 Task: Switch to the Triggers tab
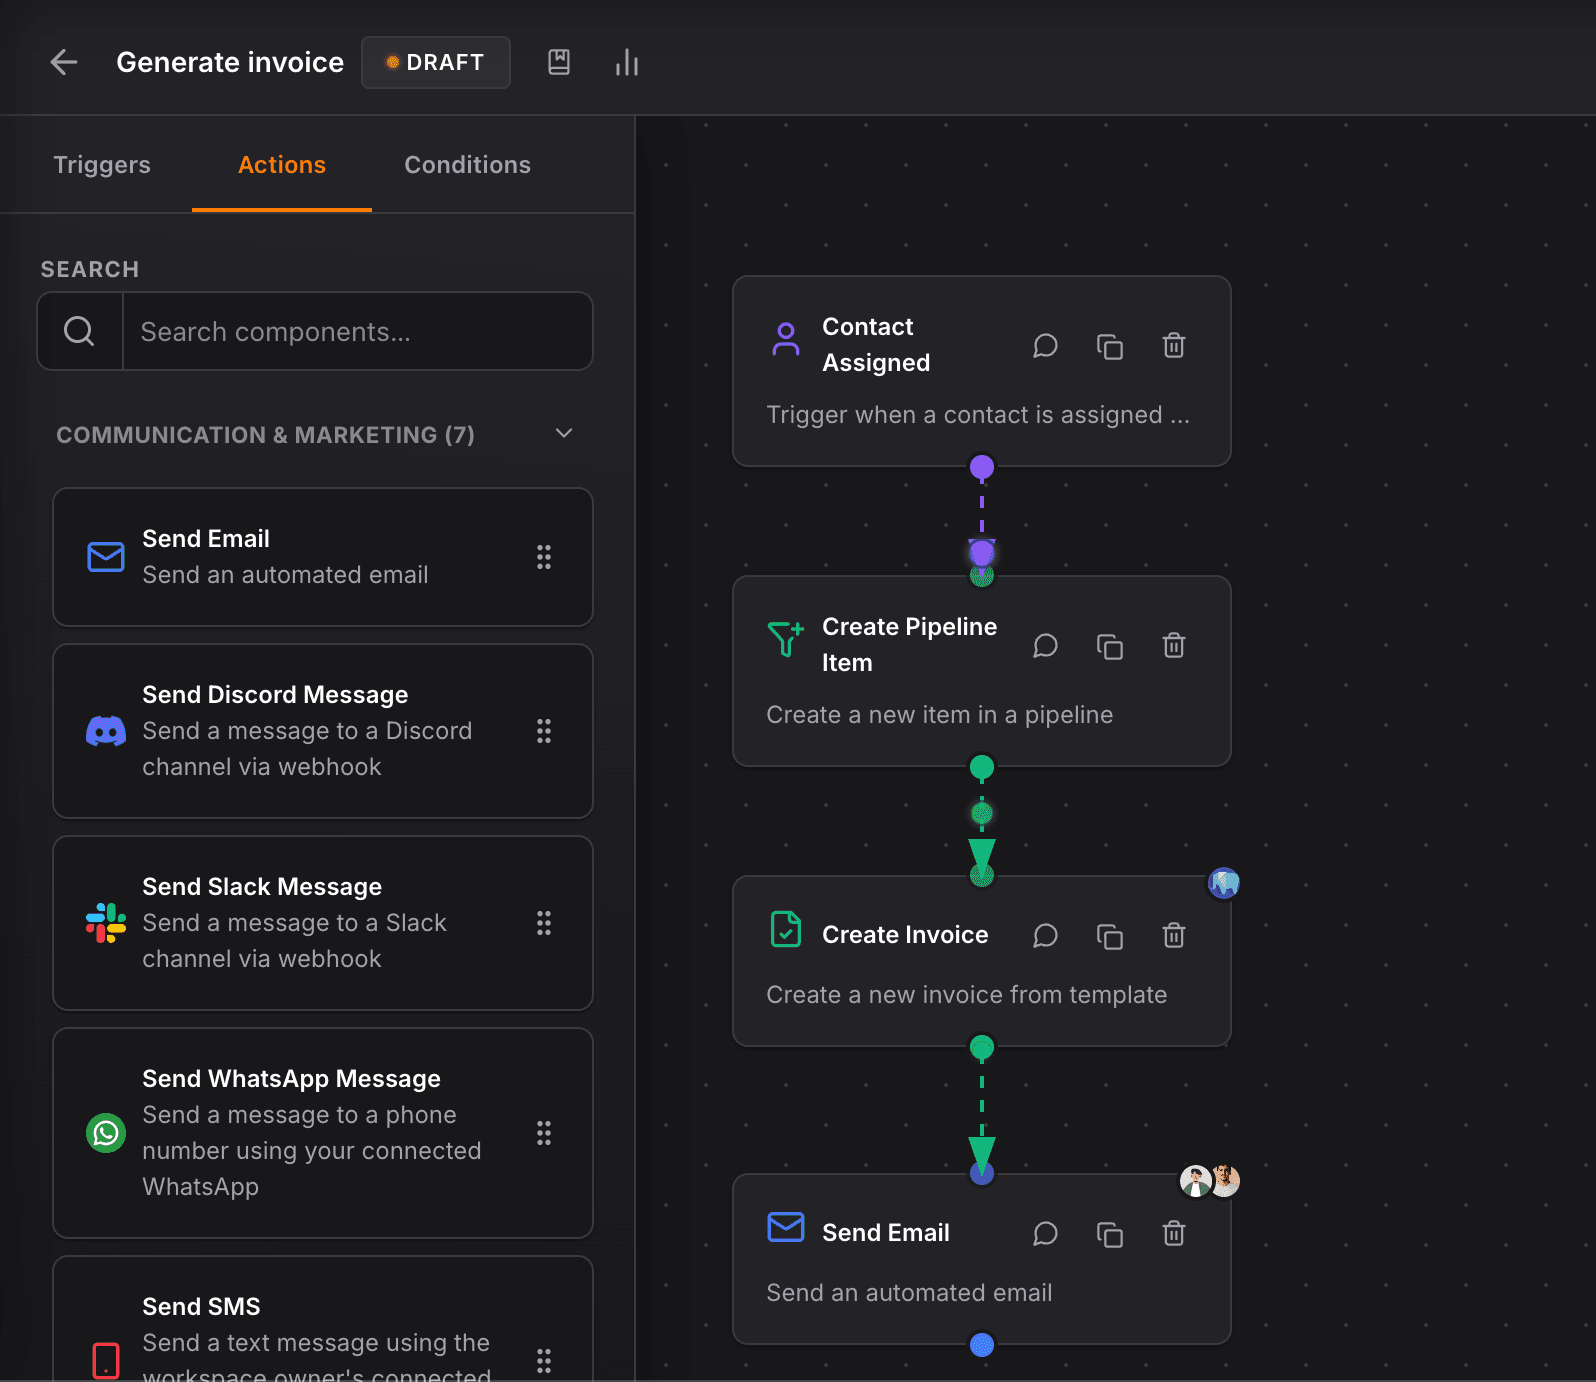(x=102, y=165)
